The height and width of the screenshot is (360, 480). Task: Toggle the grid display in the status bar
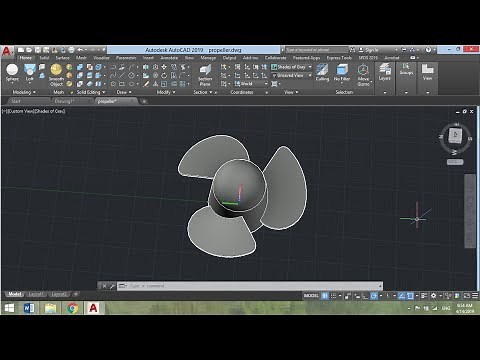(x=325, y=296)
